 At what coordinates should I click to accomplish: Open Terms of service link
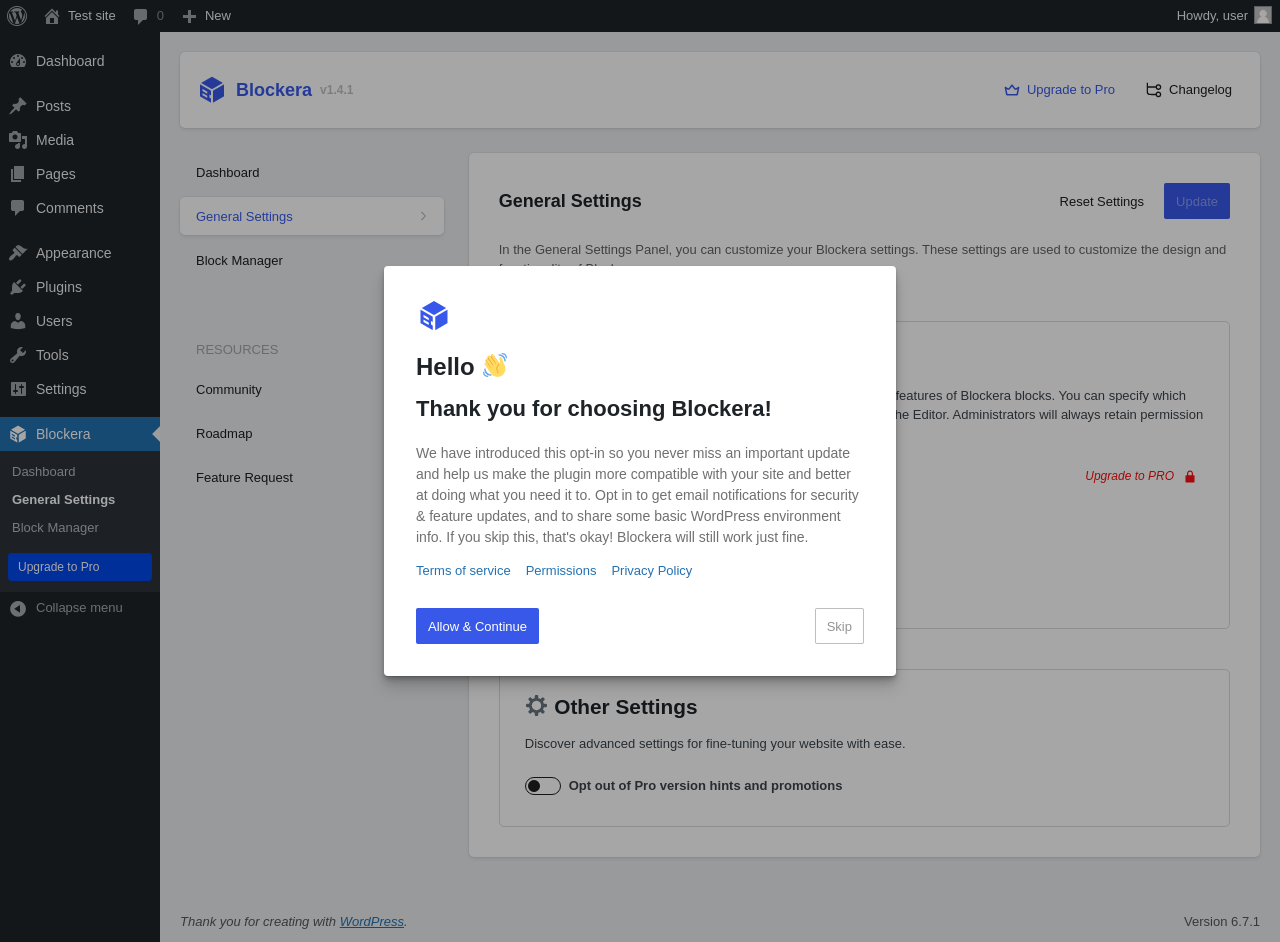tap(463, 571)
